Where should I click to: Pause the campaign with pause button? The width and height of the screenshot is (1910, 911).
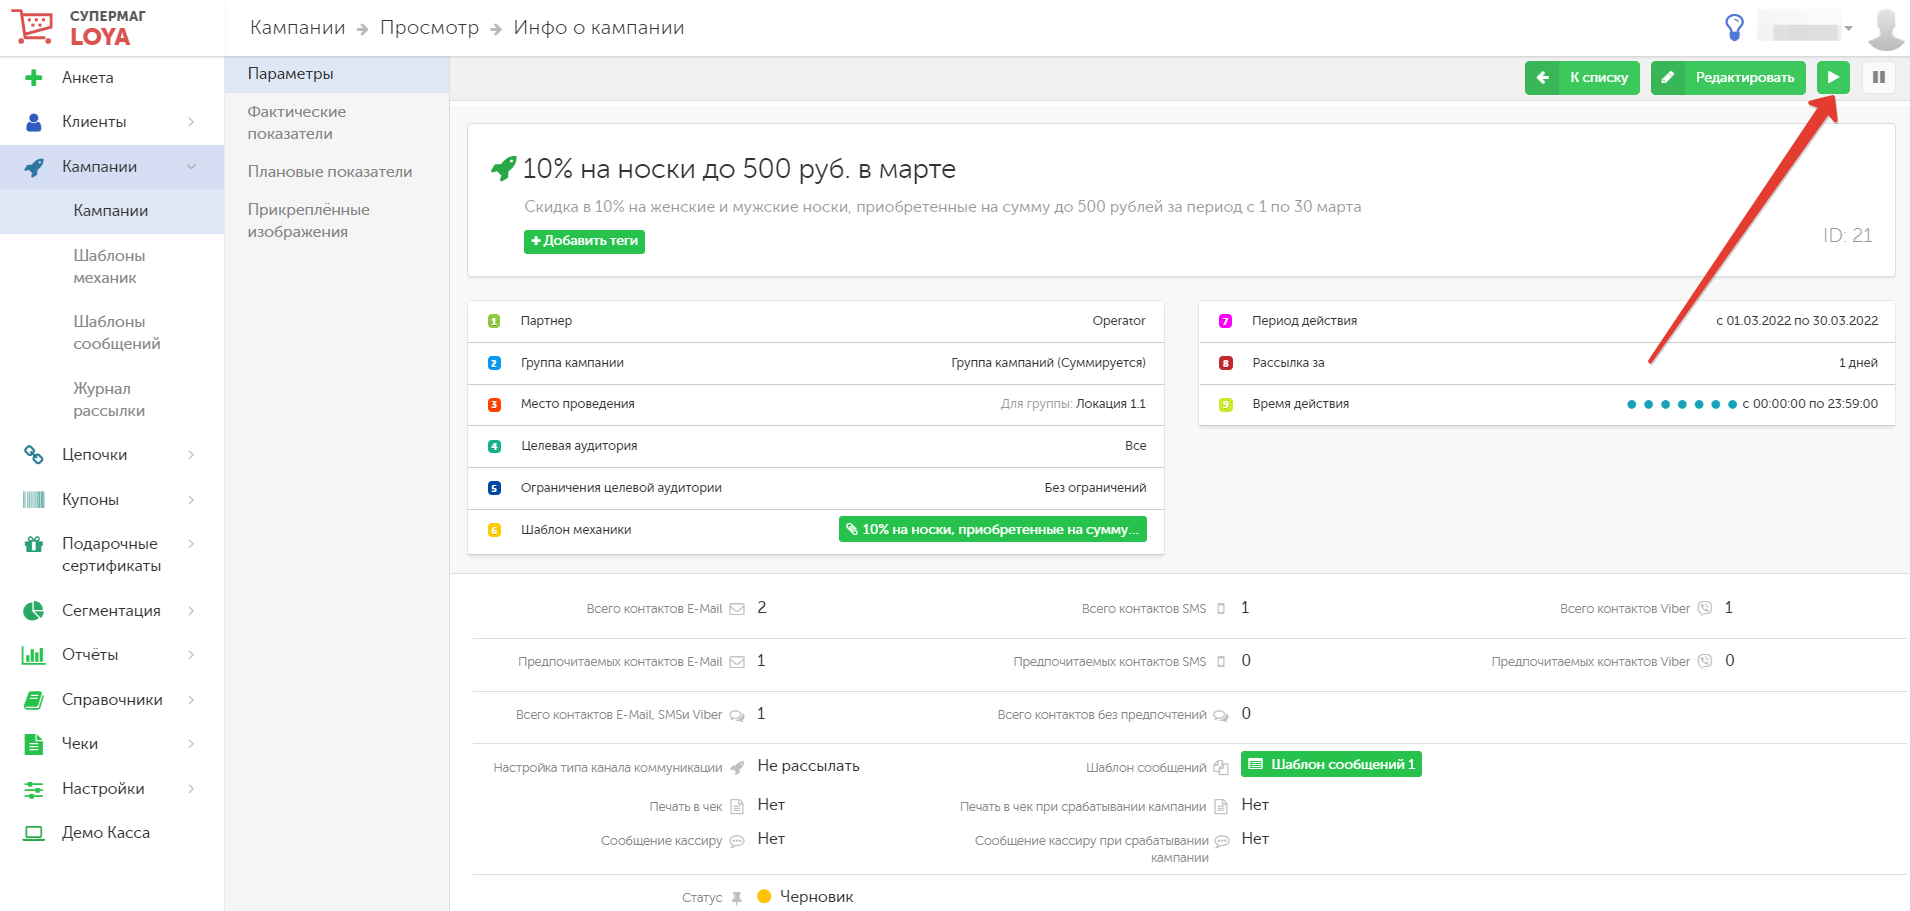pyautogui.click(x=1879, y=77)
